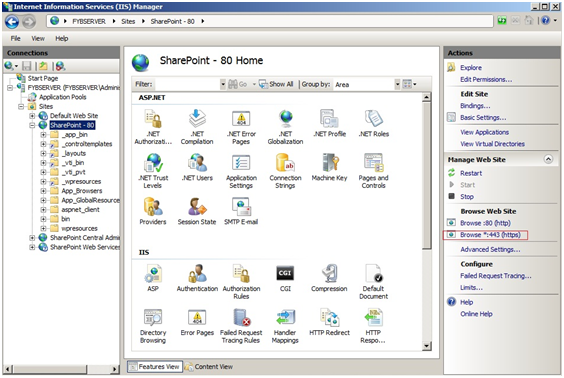The width and height of the screenshot is (564, 378).
Task: Click Restart under Manage Web Site
Action: (471, 173)
